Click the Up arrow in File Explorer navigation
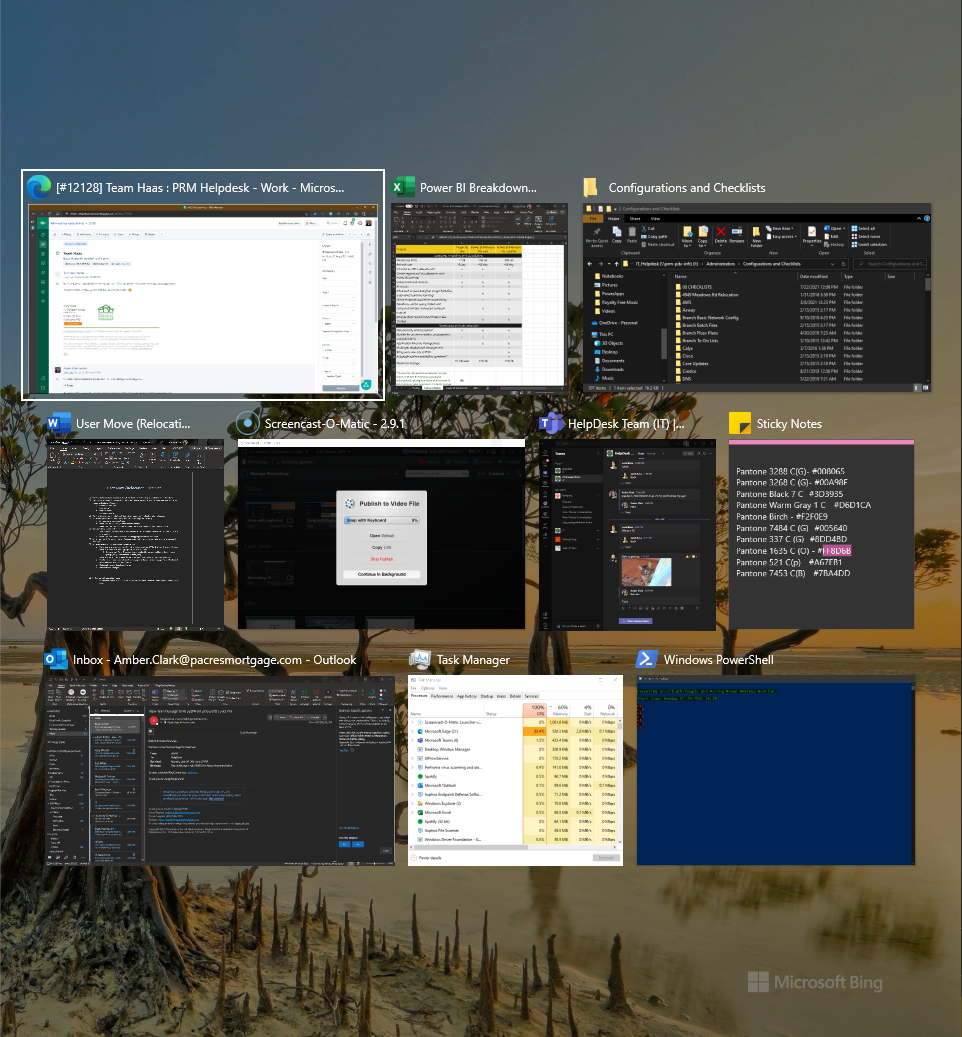 click(x=616, y=264)
